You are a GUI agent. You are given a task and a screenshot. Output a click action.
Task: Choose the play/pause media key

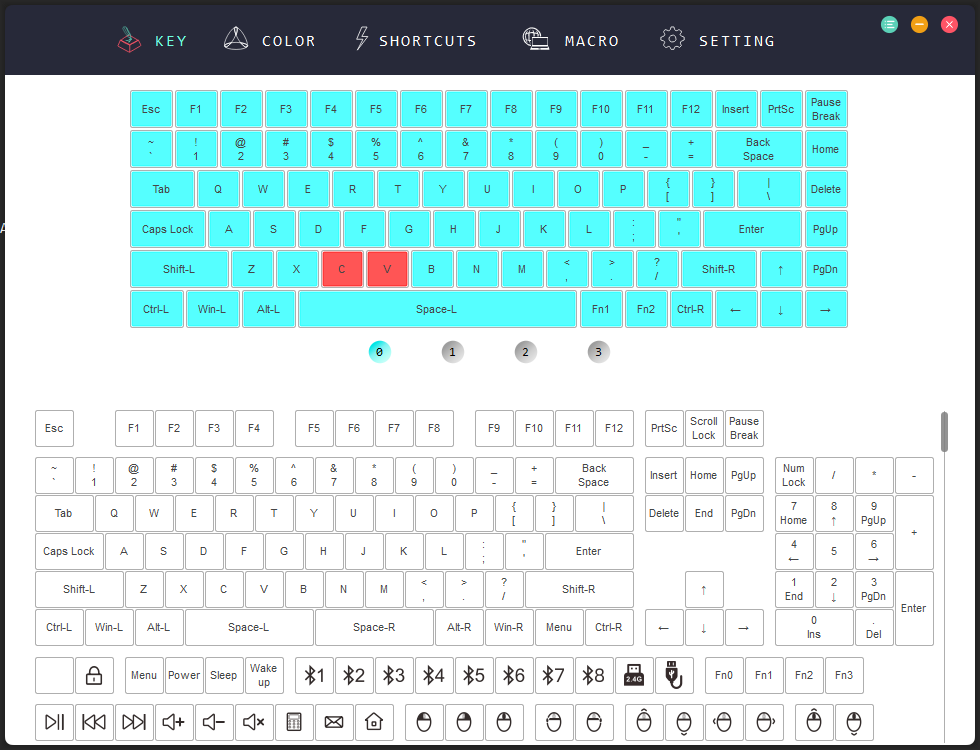tap(54, 722)
